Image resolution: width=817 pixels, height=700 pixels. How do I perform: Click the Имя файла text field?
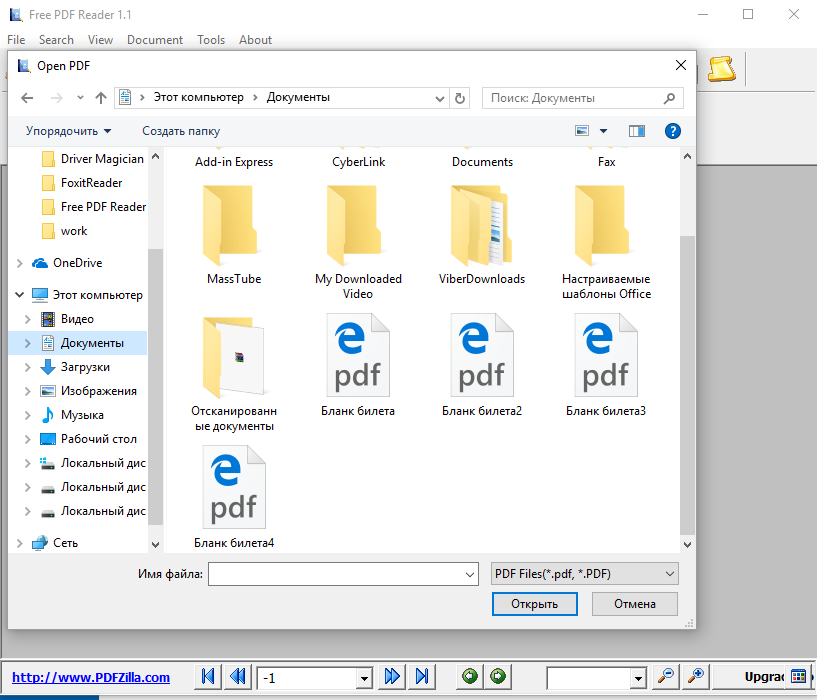click(335, 574)
